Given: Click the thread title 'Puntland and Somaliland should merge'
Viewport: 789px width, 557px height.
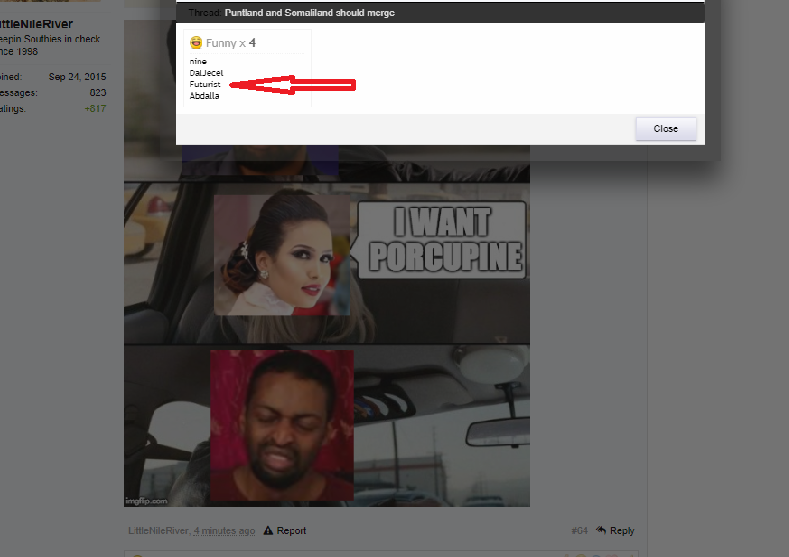Looking at the screenshot, I should 309,13.
